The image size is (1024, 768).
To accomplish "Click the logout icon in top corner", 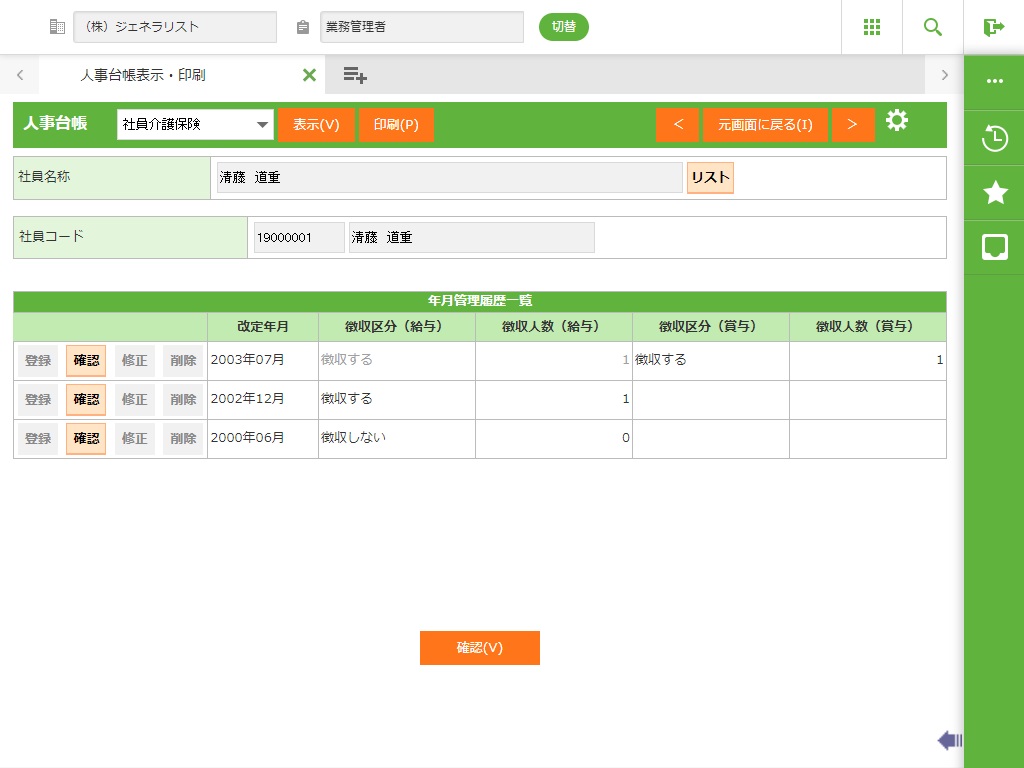I will [994, 27].
